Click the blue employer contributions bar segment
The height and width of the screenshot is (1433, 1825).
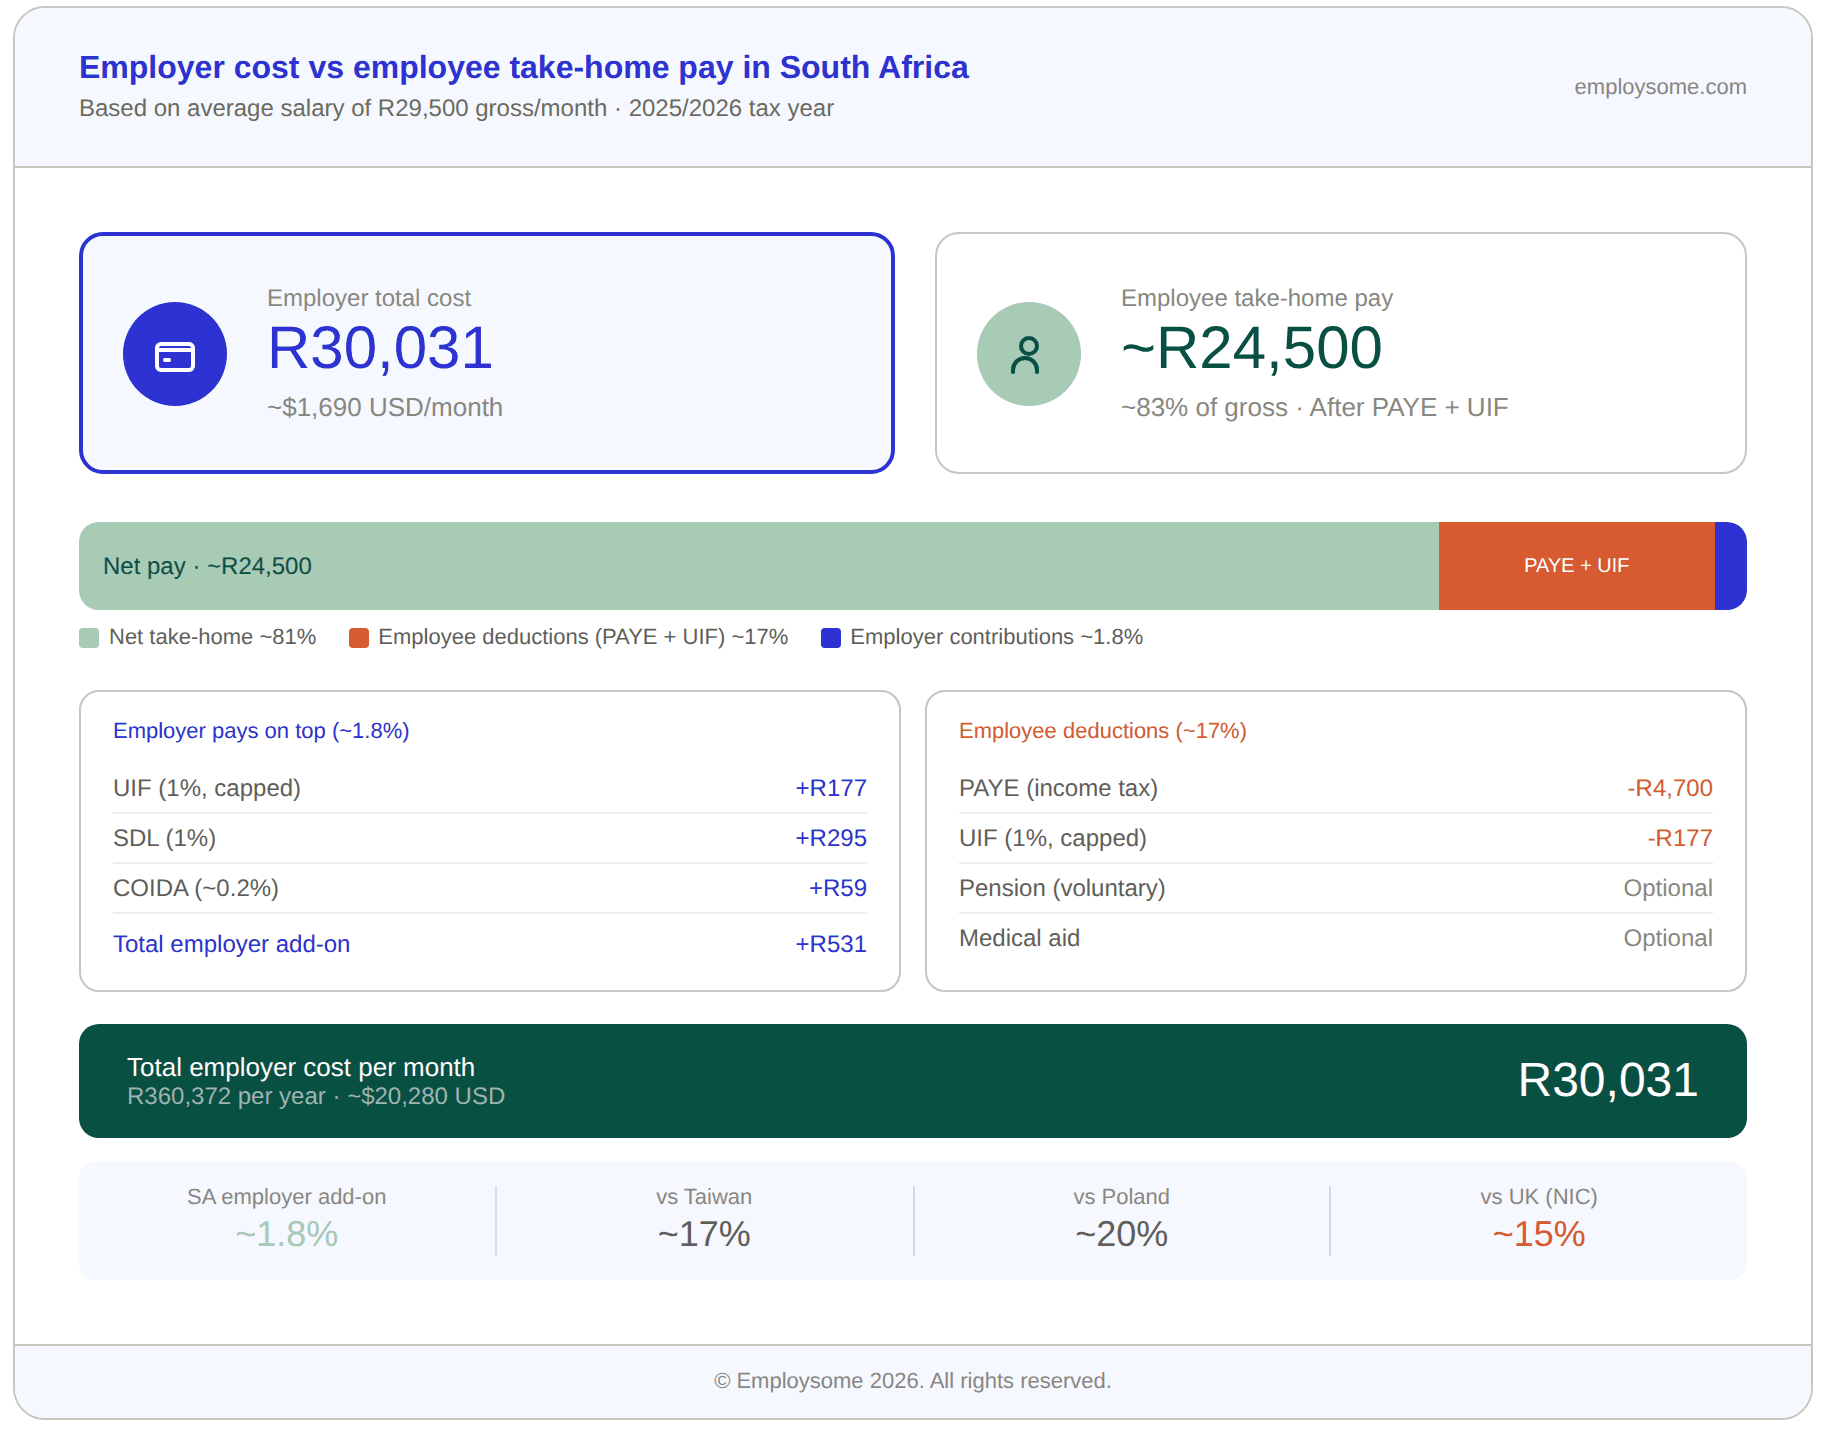pos(1729,565)
